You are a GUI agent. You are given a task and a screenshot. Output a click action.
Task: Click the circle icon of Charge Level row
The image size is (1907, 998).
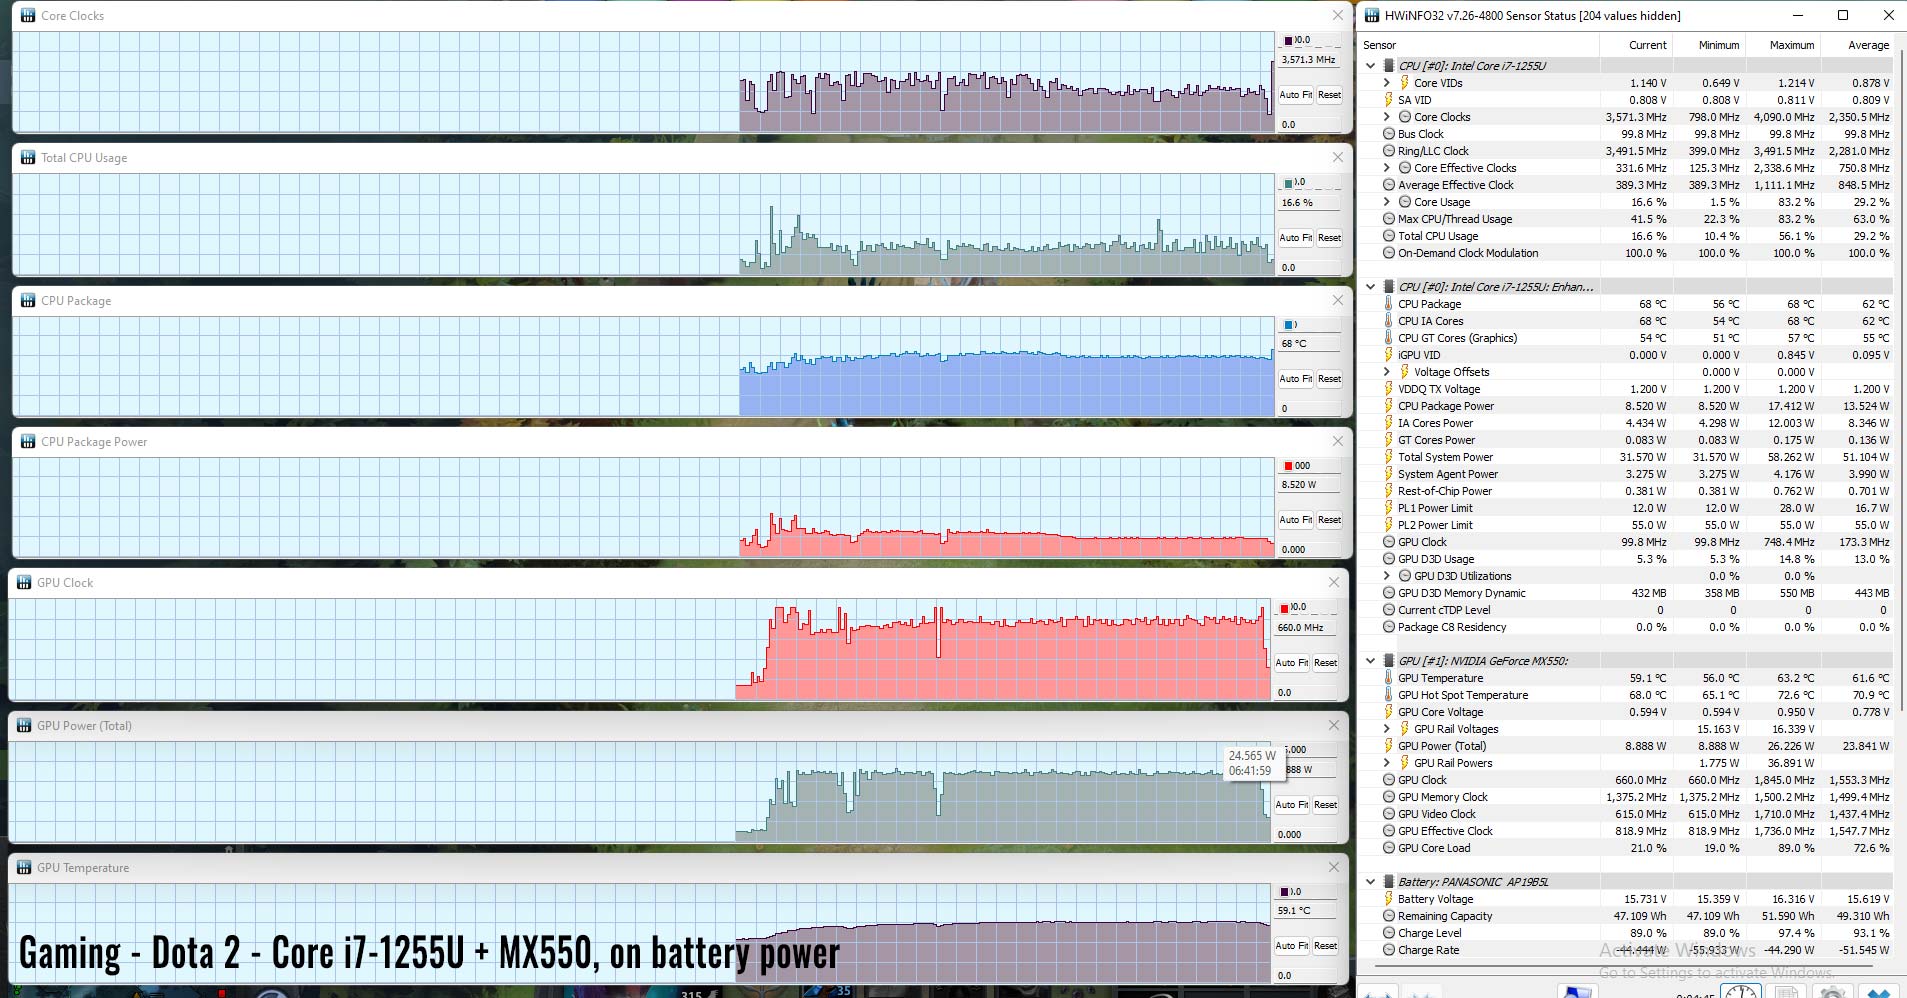(1388, 933)
